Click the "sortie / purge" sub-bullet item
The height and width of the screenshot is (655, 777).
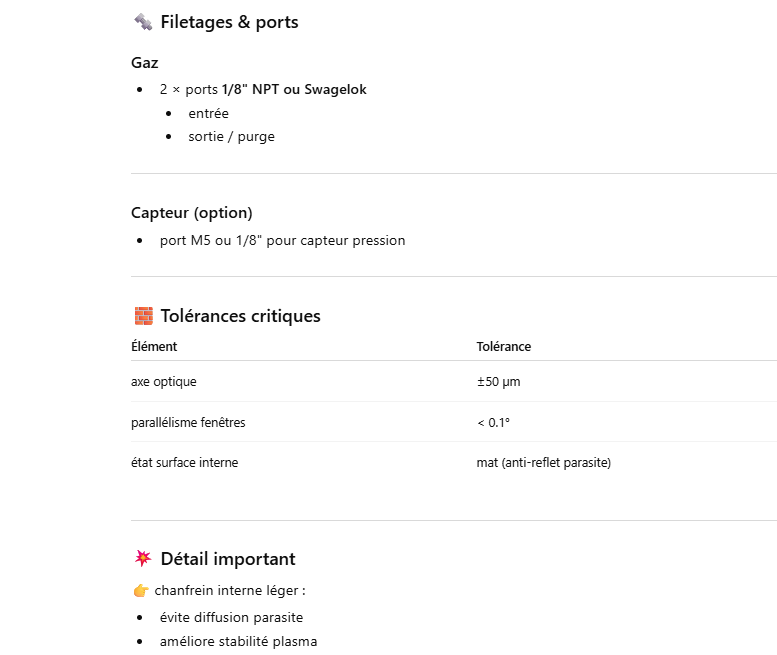[x=231, y=136]
